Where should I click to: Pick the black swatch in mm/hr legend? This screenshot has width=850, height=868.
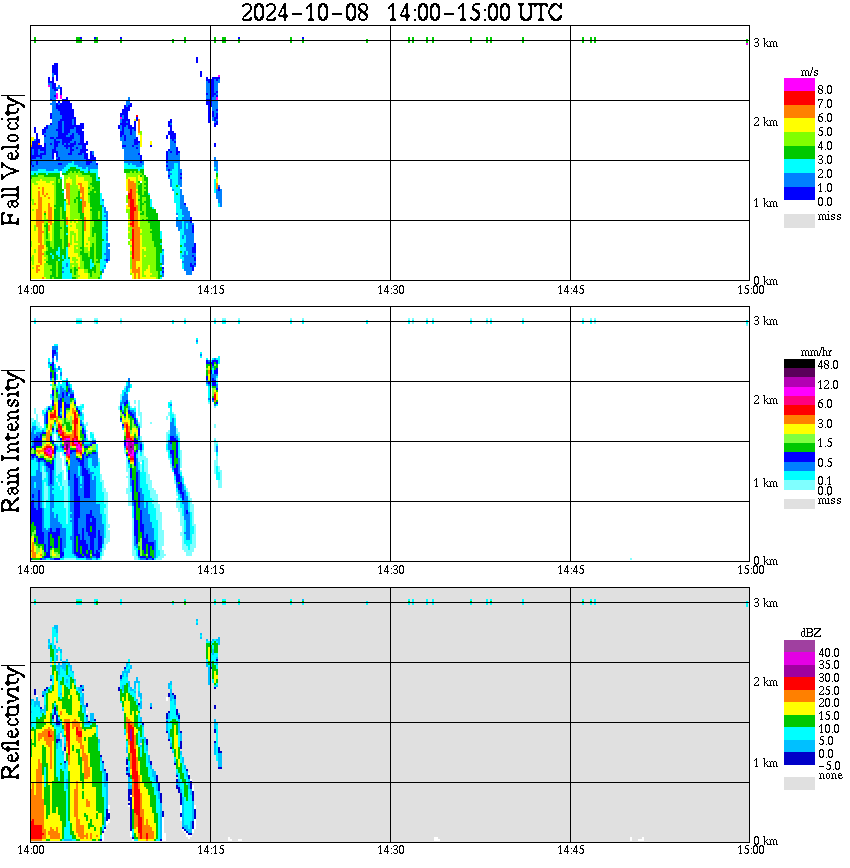(799, 364)
